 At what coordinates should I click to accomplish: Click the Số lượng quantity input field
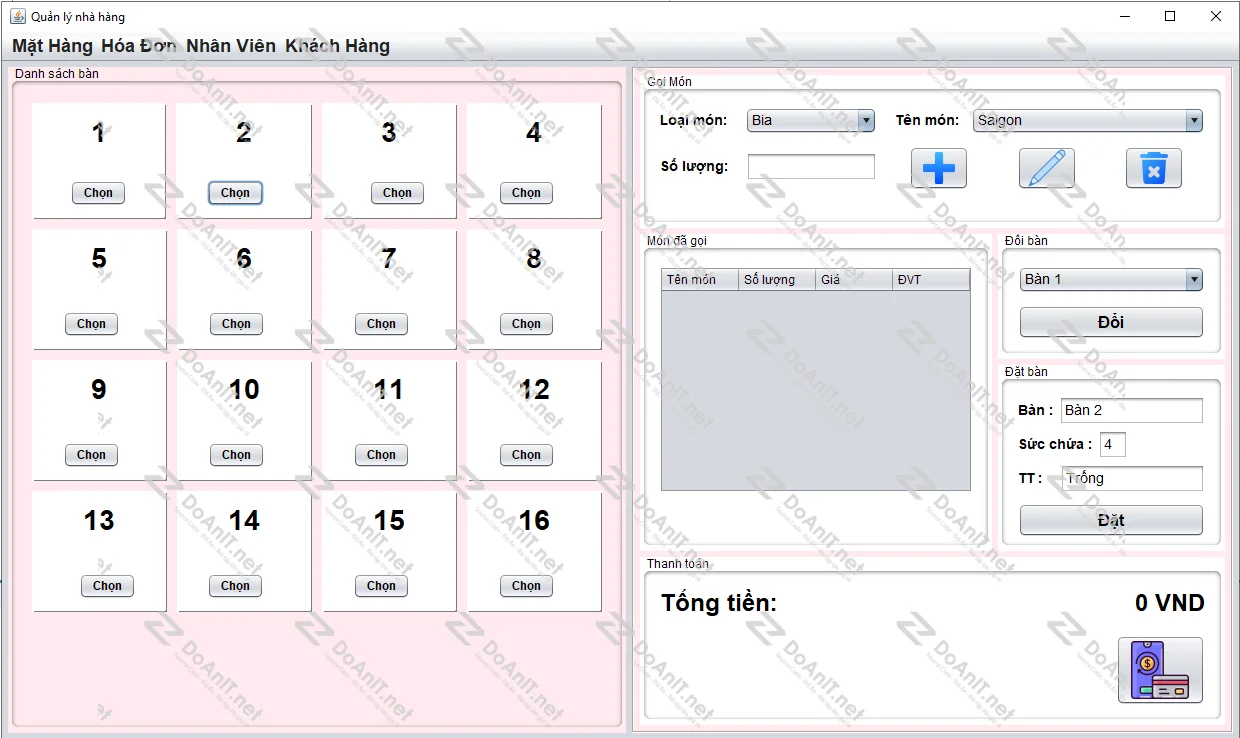tap(811, 166)
